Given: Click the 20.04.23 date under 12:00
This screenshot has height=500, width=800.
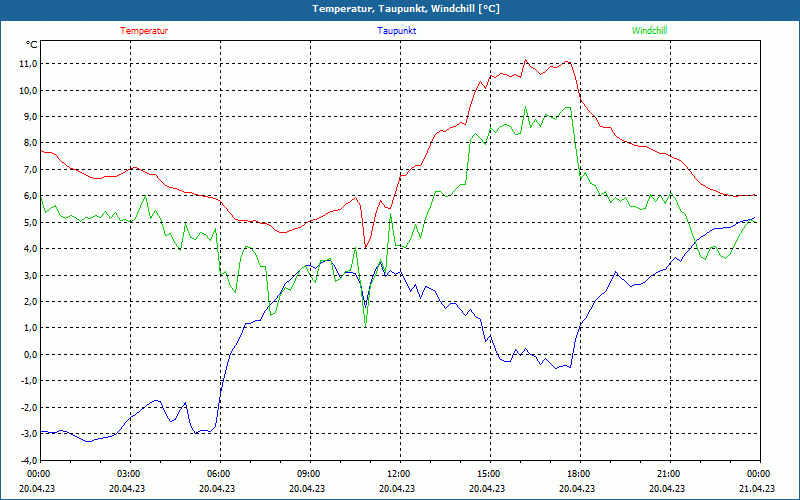Looking at the screenshot, I should (x=397, y=488).
